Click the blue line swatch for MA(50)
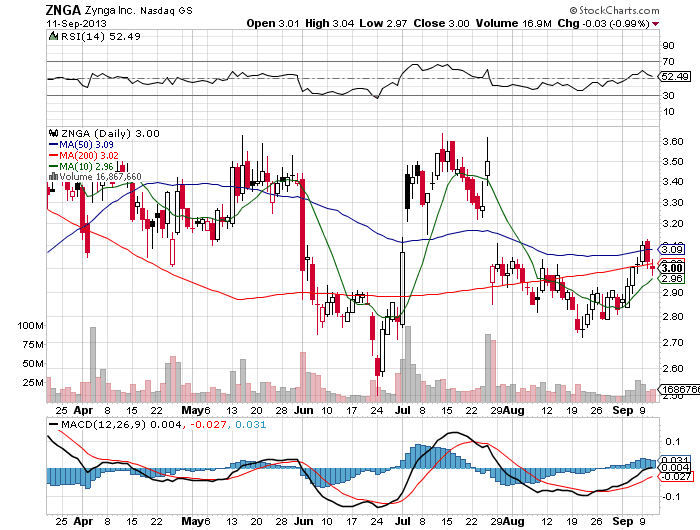 point(53,145)
